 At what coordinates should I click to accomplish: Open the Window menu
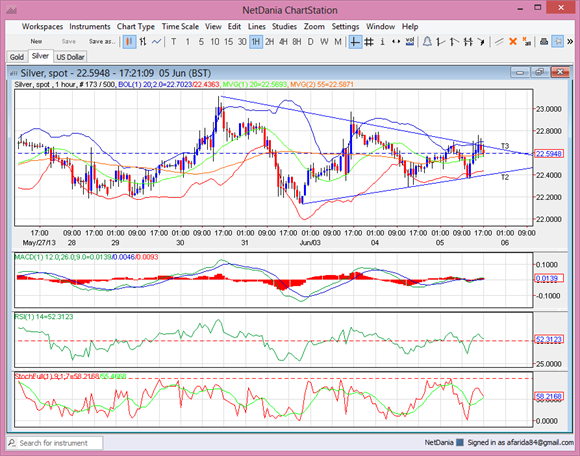point(380,27)
